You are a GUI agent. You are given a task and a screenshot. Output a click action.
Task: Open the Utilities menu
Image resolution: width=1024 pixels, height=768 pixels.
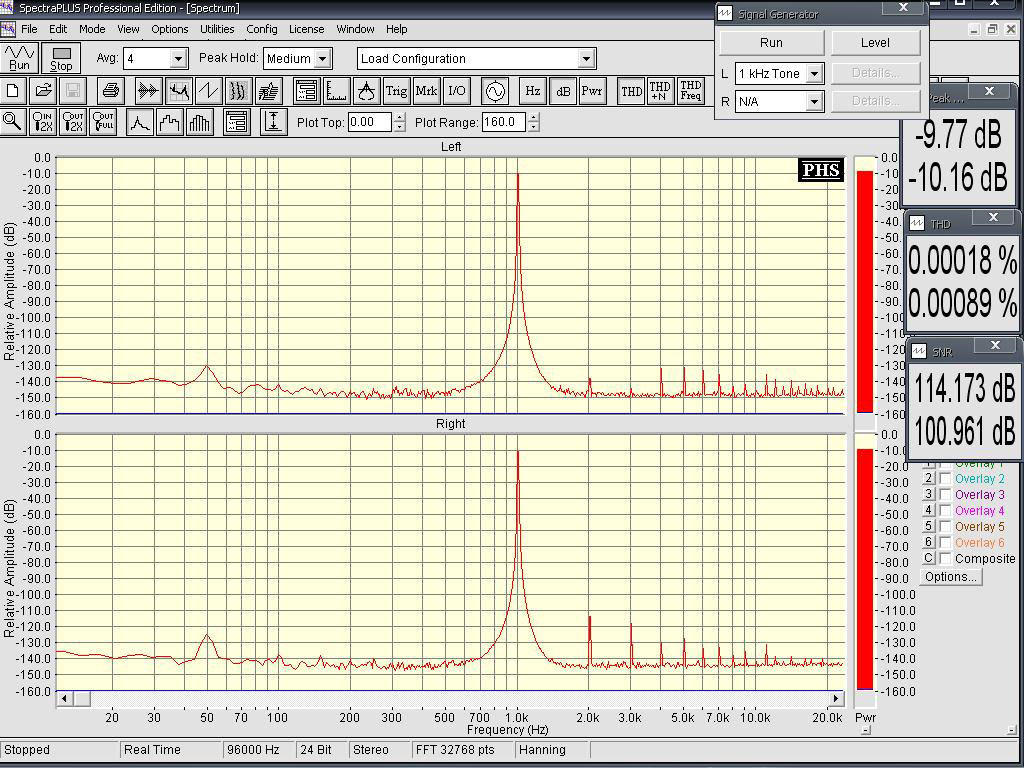point(217,29)
